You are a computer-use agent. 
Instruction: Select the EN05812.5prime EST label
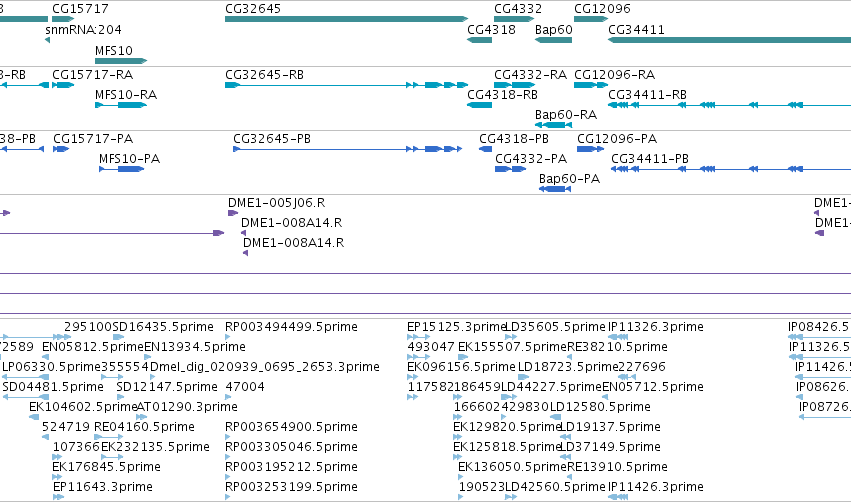point(93,347)
